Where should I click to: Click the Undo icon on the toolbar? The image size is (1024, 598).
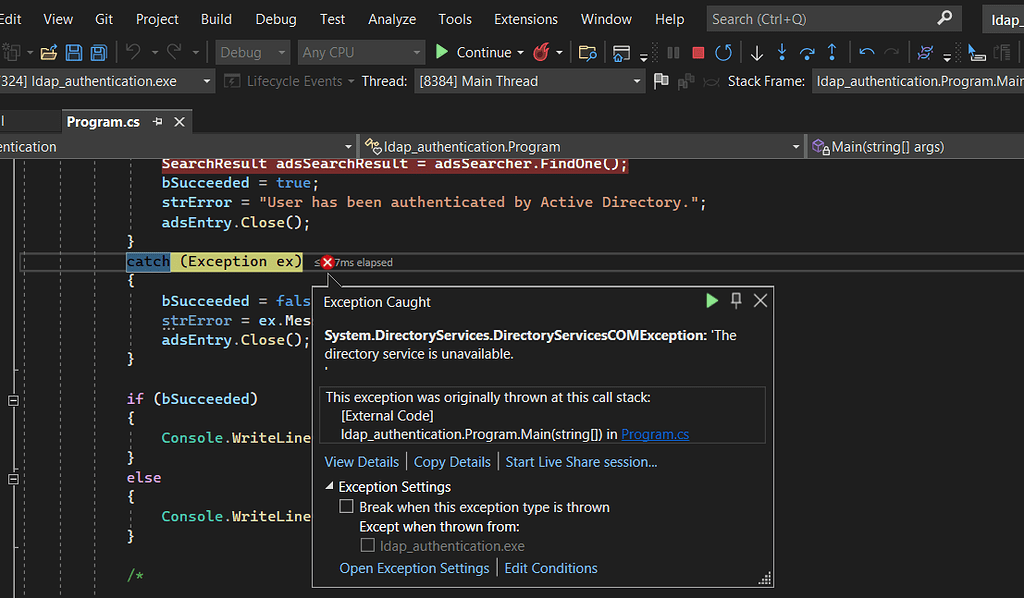pos(133,52)
